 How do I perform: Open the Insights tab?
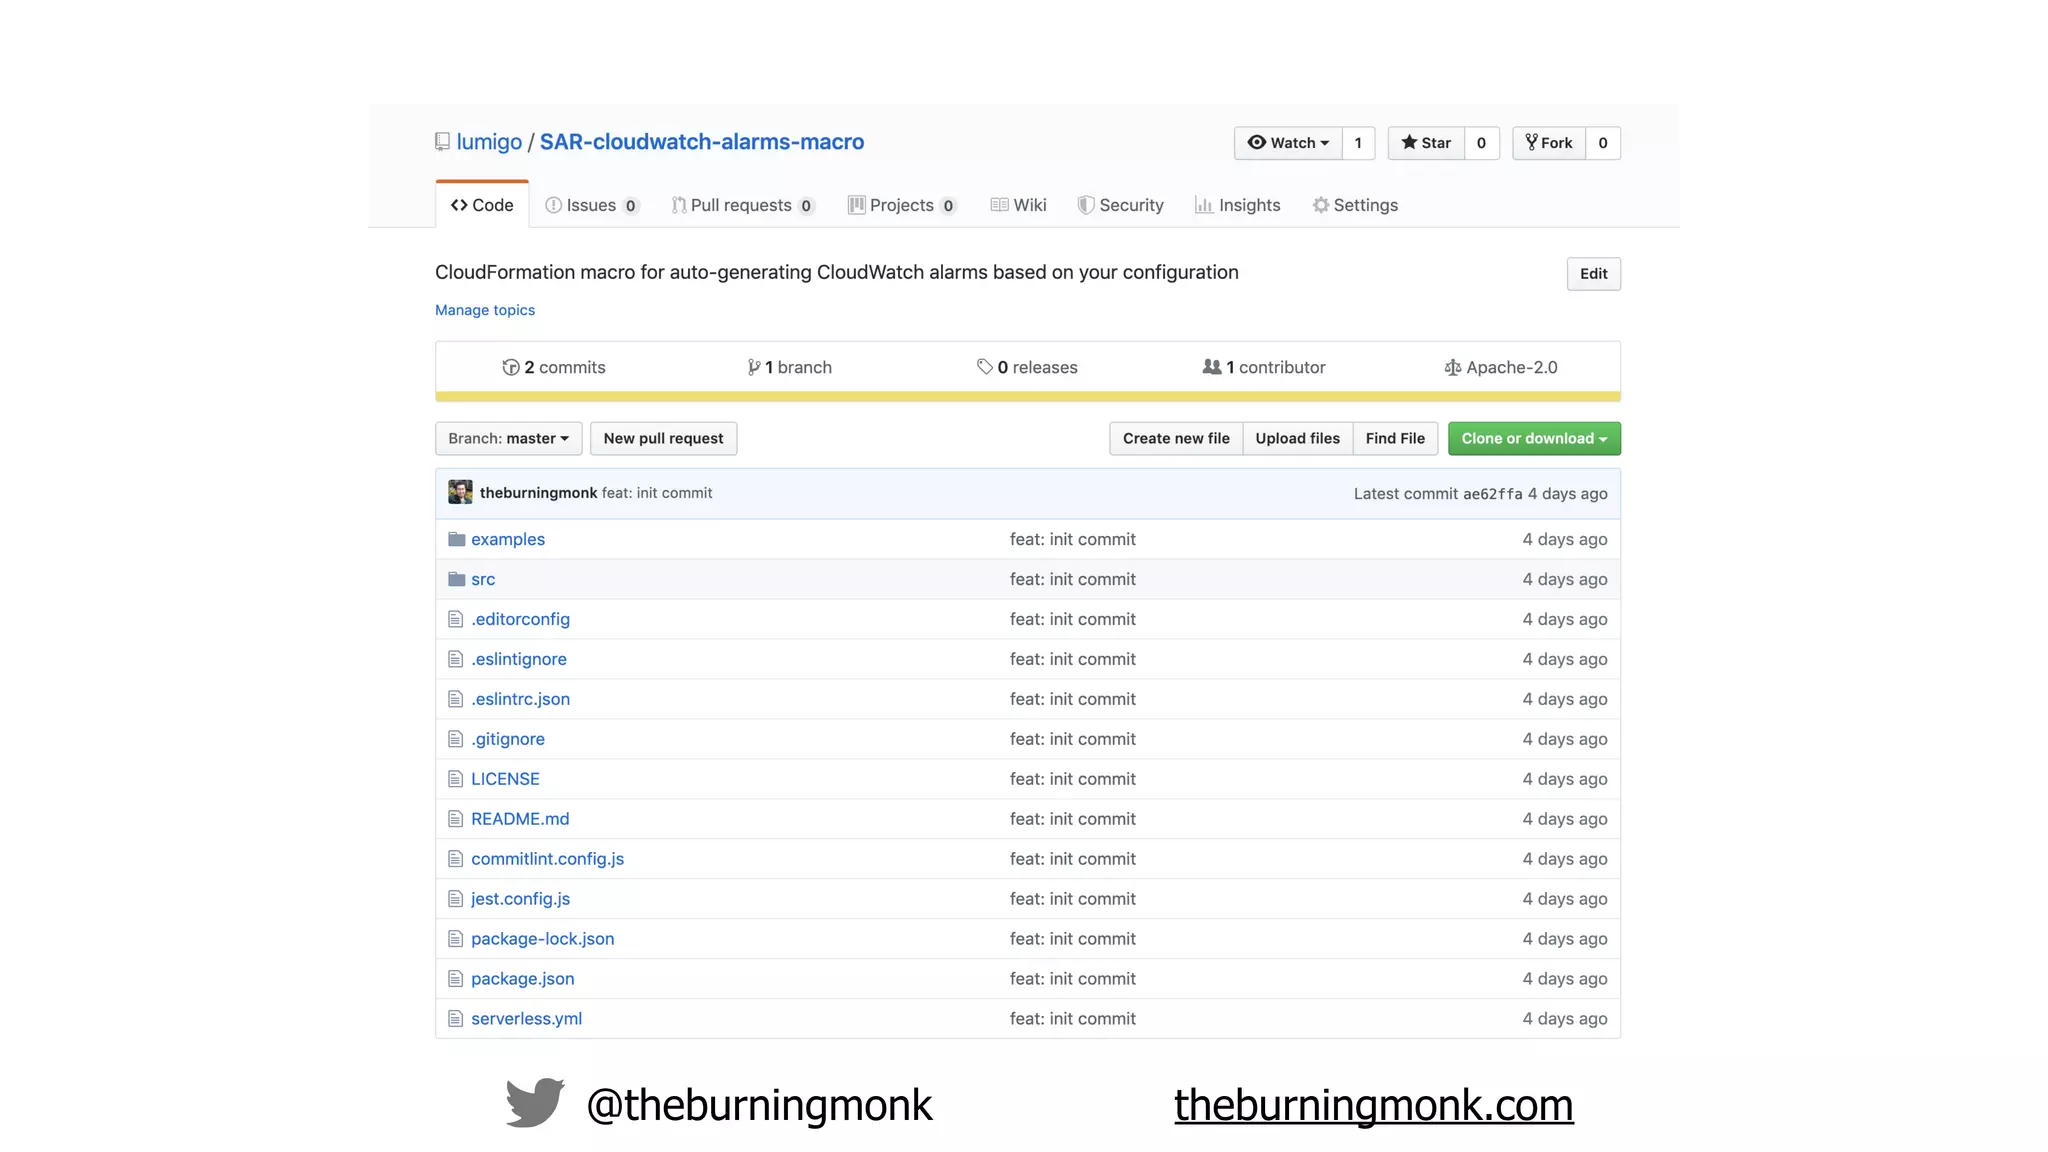pyautogui.click(x=1237, y=205)
